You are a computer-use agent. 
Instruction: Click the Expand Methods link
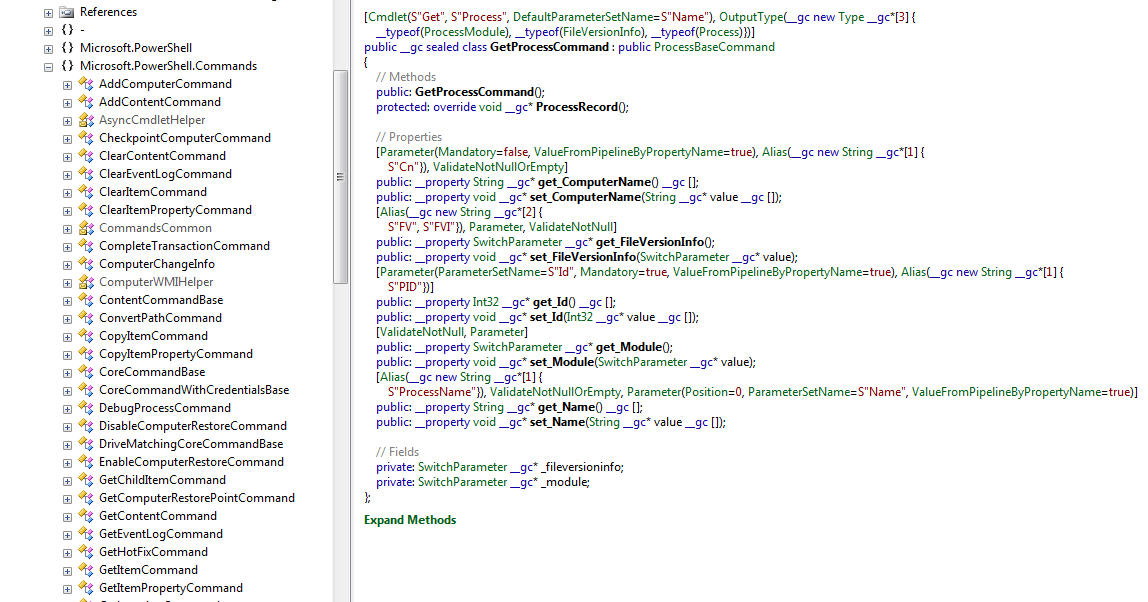[410, 520]
